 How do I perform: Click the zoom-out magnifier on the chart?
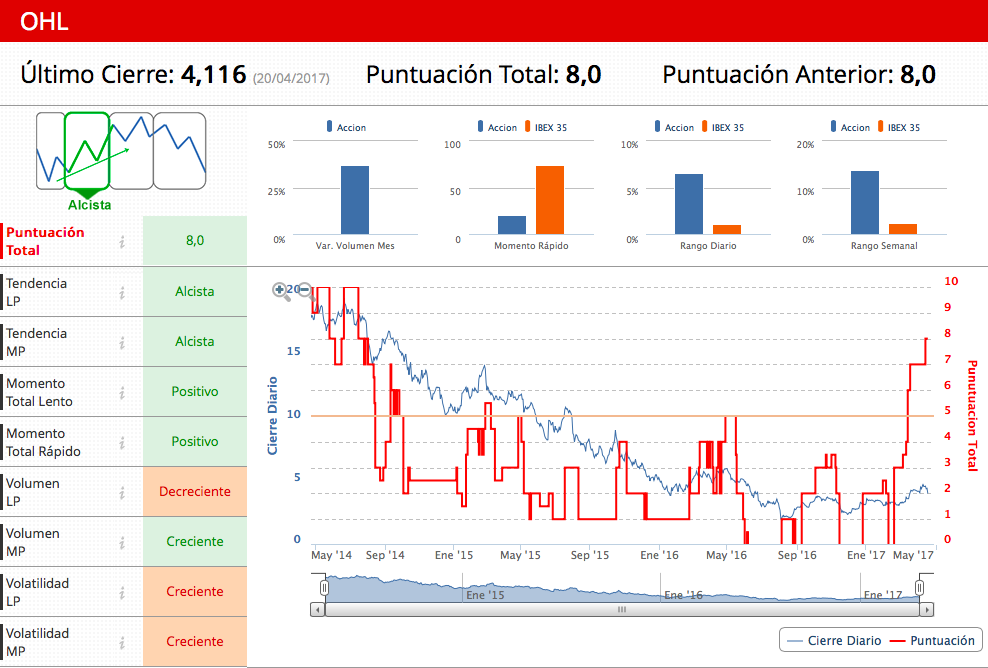306,291
